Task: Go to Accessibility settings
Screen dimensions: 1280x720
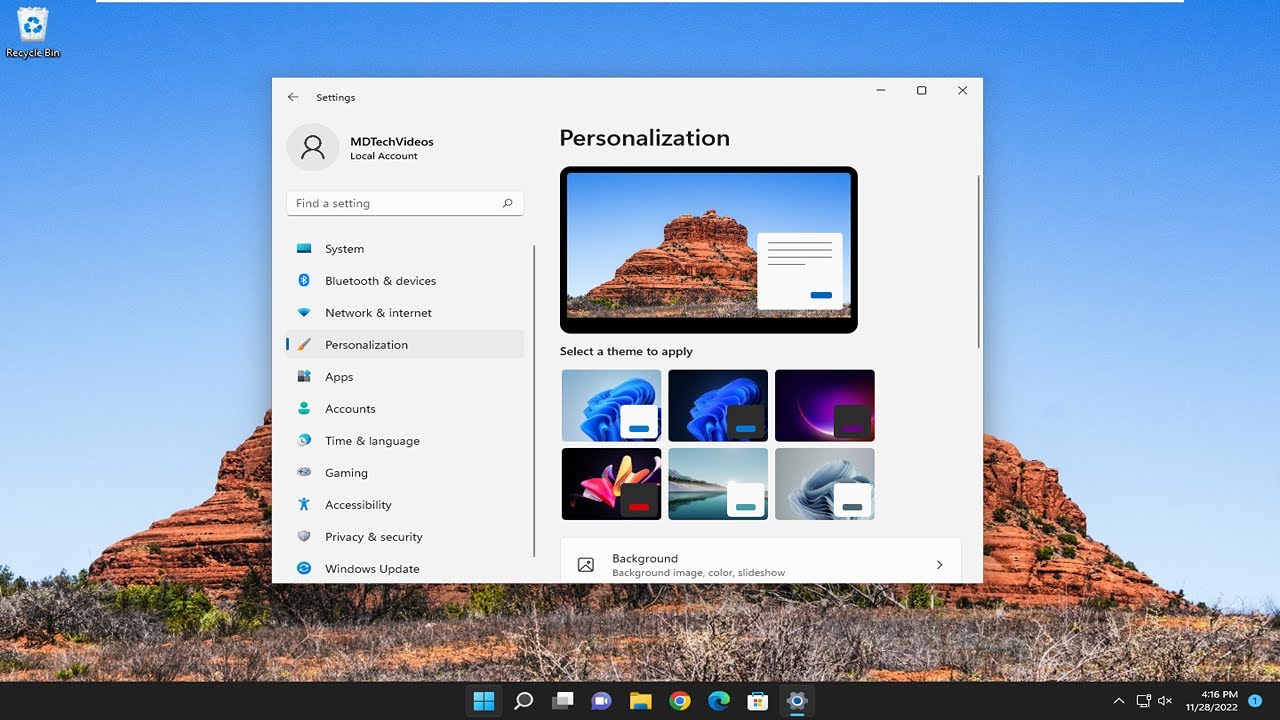Action: click(405, 505)
